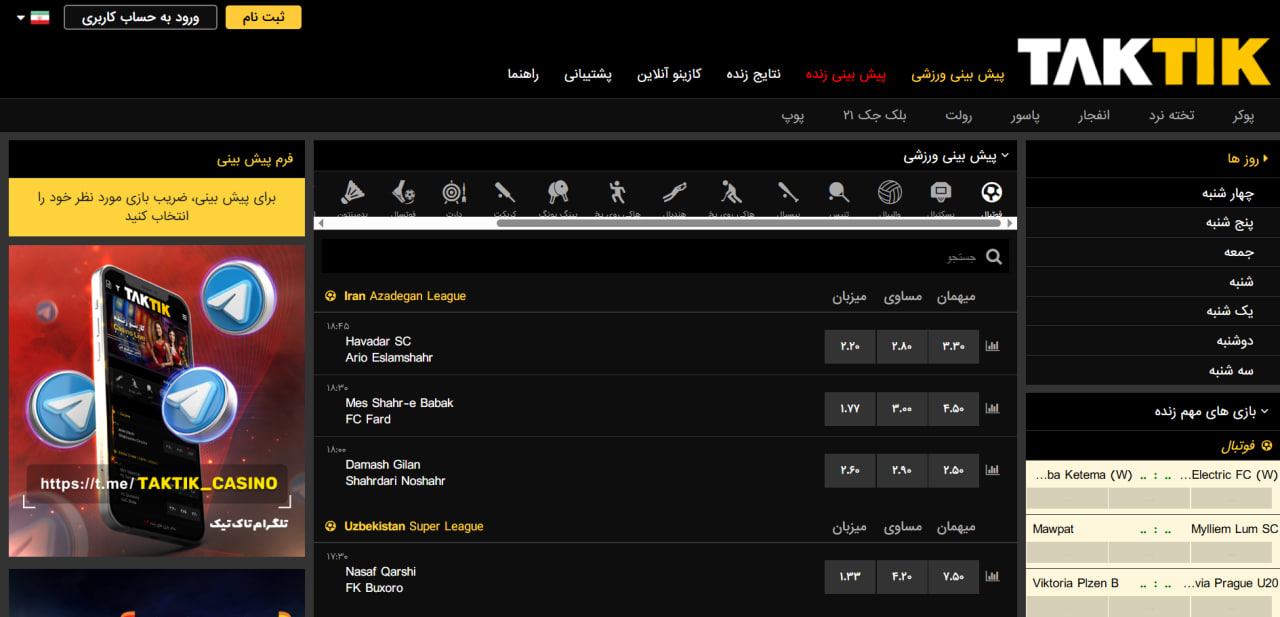Viewport: 1280px width, 617px height.
Task: Select the darts target sport icon
Action: click(x=454, y=193)
